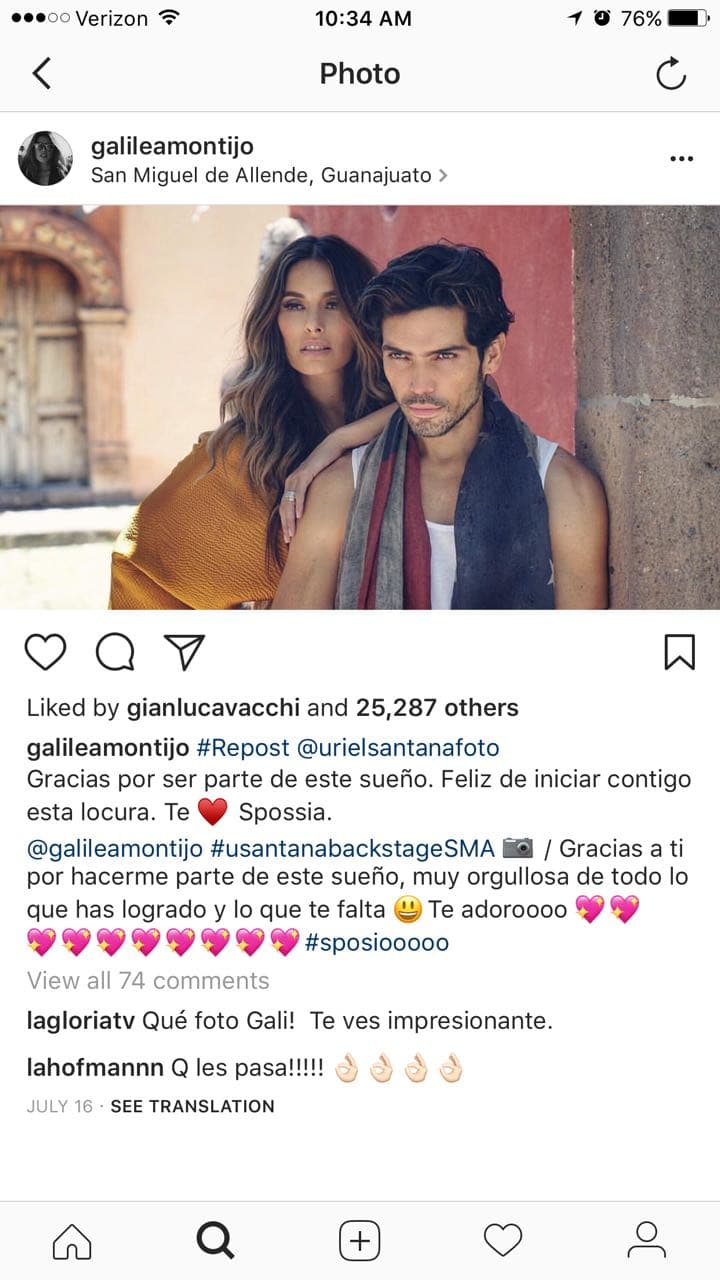View all 74 comments
Screen dimensions: 720x1280
148,980
